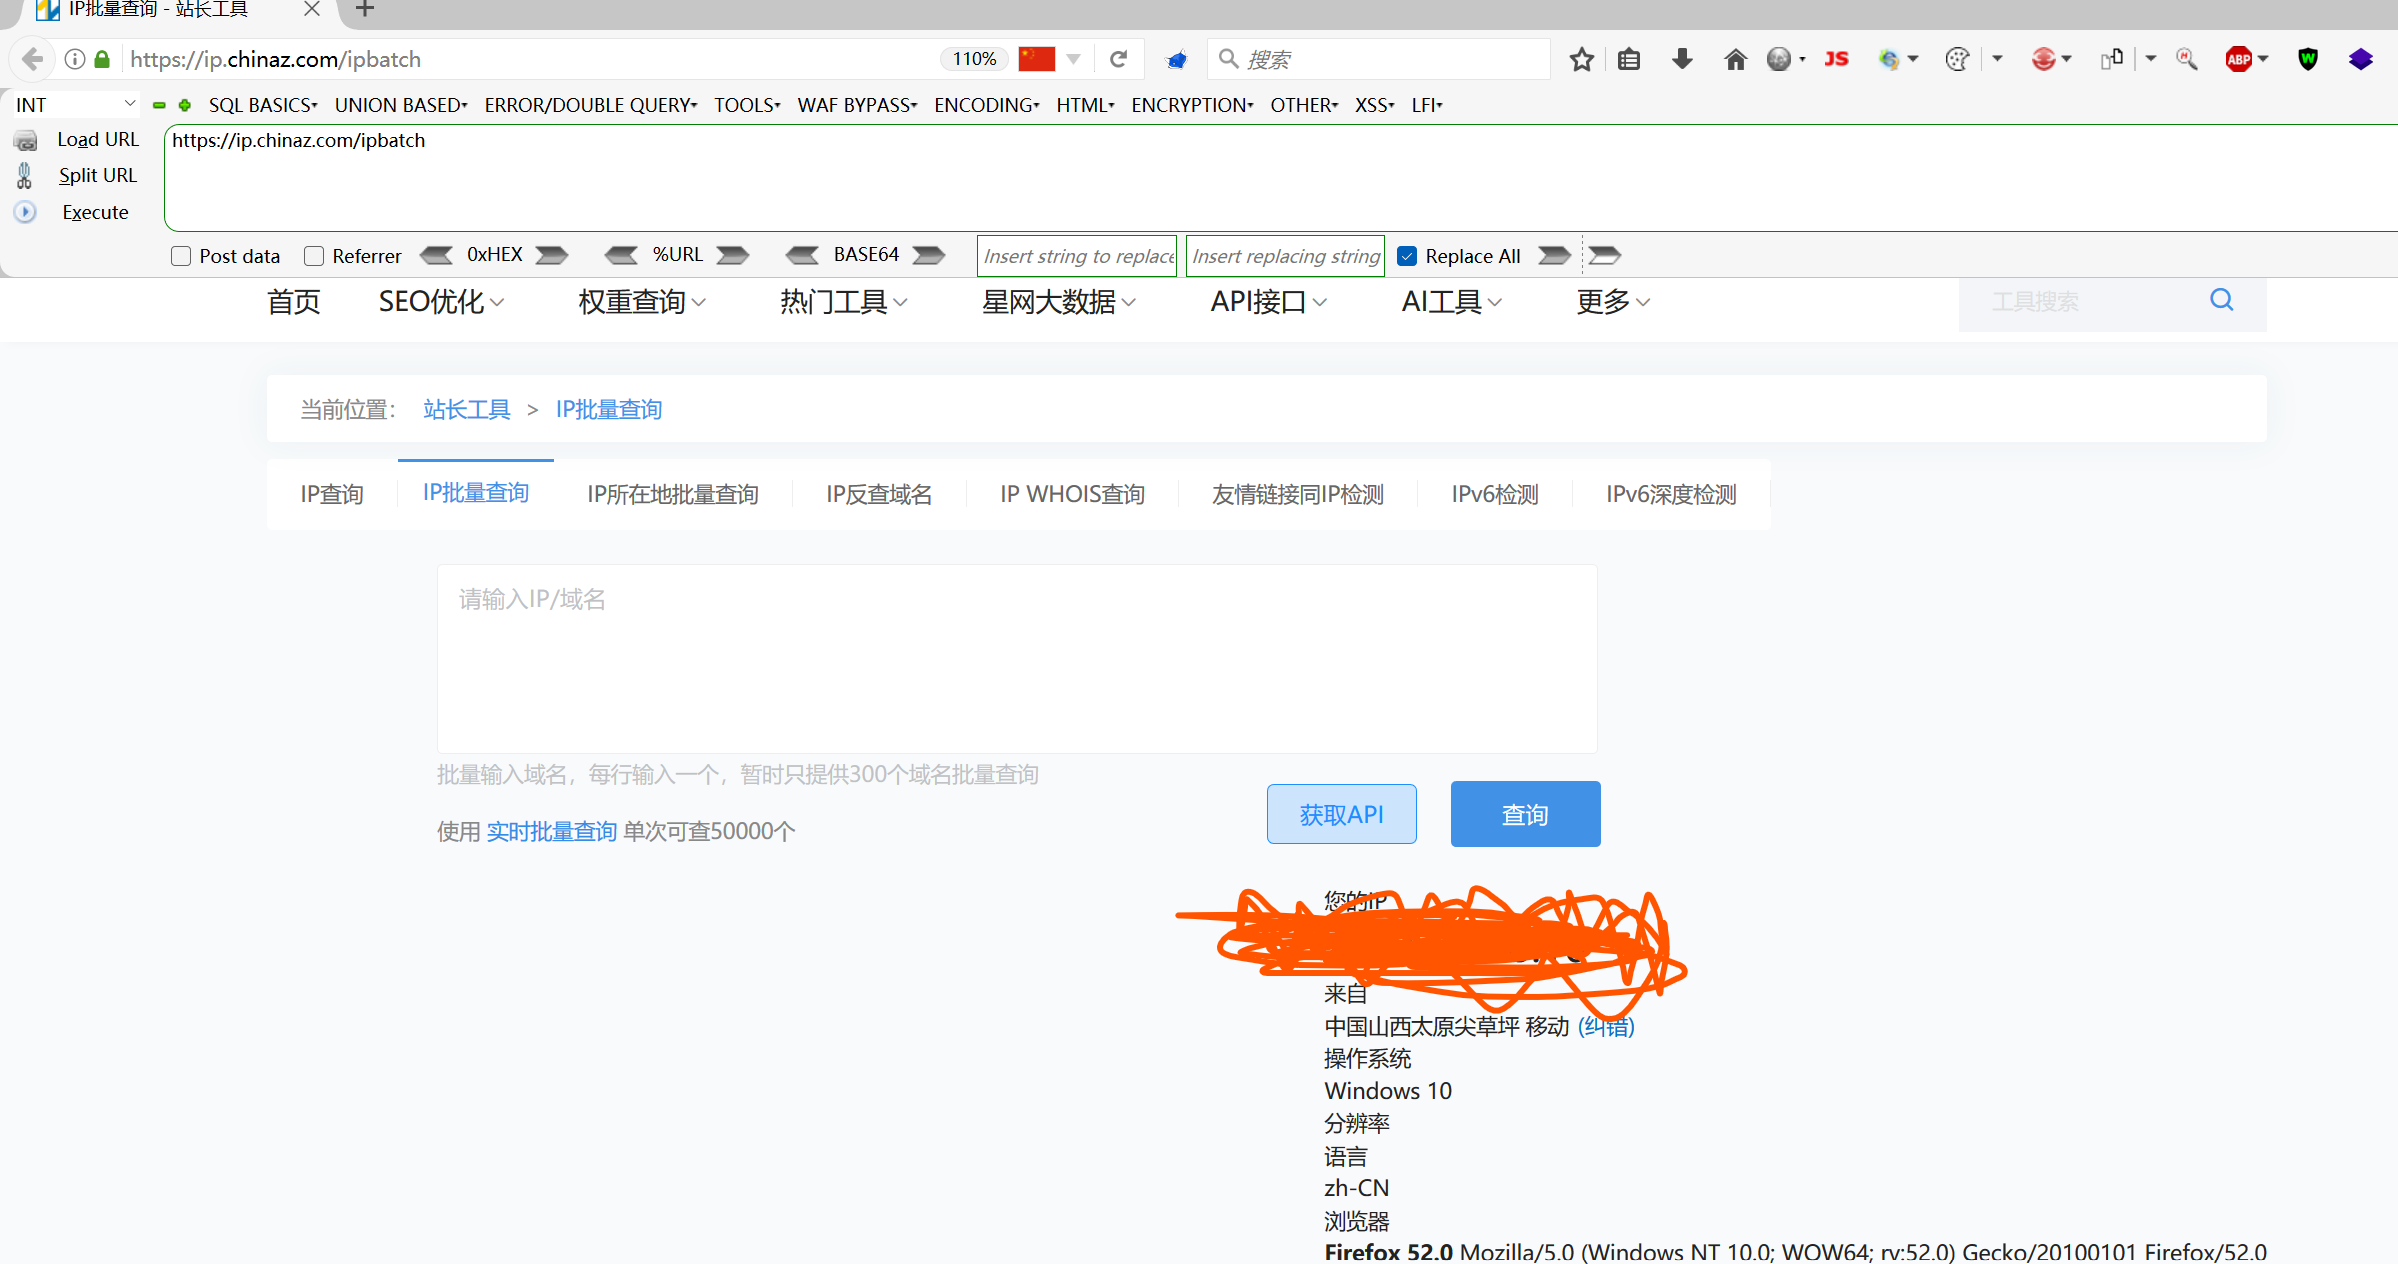
Task: Switch to IP WHOIS查询 tab
Action: (1072, 494)
